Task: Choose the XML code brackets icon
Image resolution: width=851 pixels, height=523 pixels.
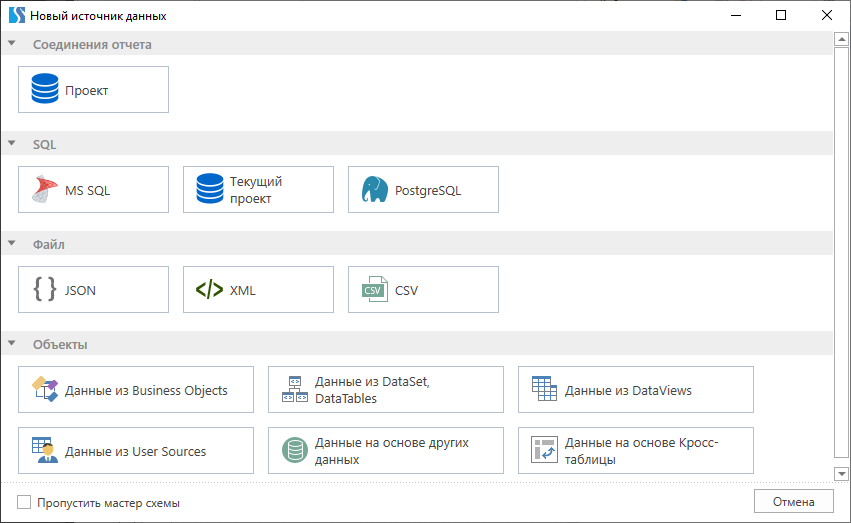Action: coord(210,290)
